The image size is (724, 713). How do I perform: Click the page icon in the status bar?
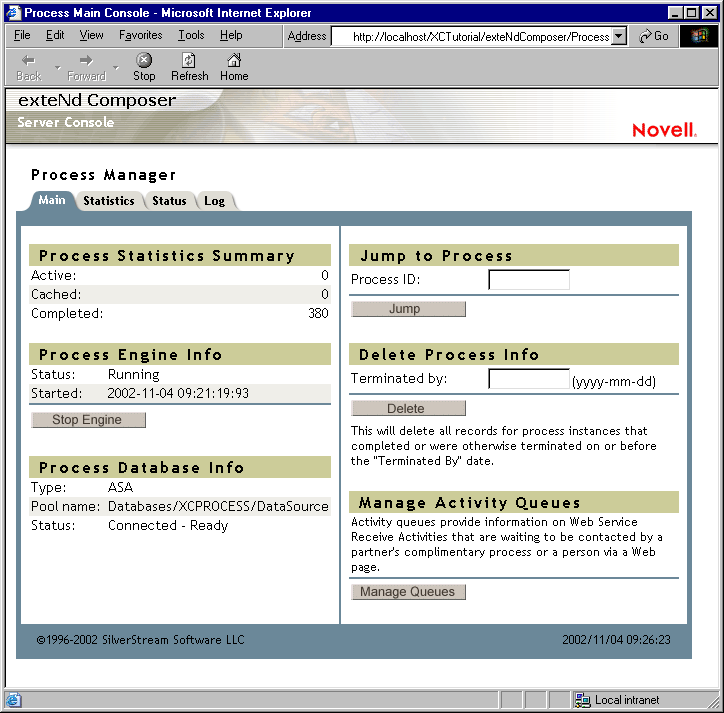click(13, 700)
